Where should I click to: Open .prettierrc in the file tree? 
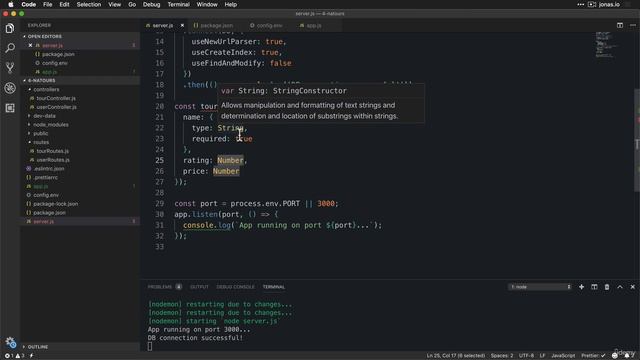tap(46, 178)
